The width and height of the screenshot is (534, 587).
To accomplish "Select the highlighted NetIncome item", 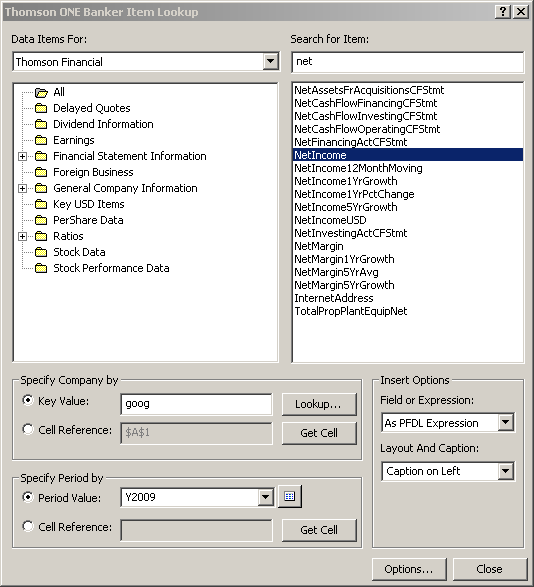I will tap(407, 155).
